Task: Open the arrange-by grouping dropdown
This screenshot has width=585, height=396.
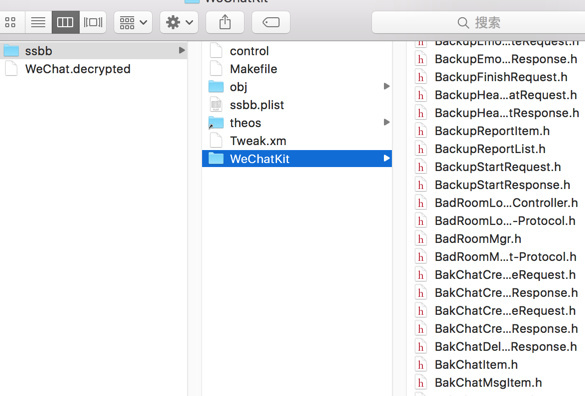Action: [x=133, y=22]
